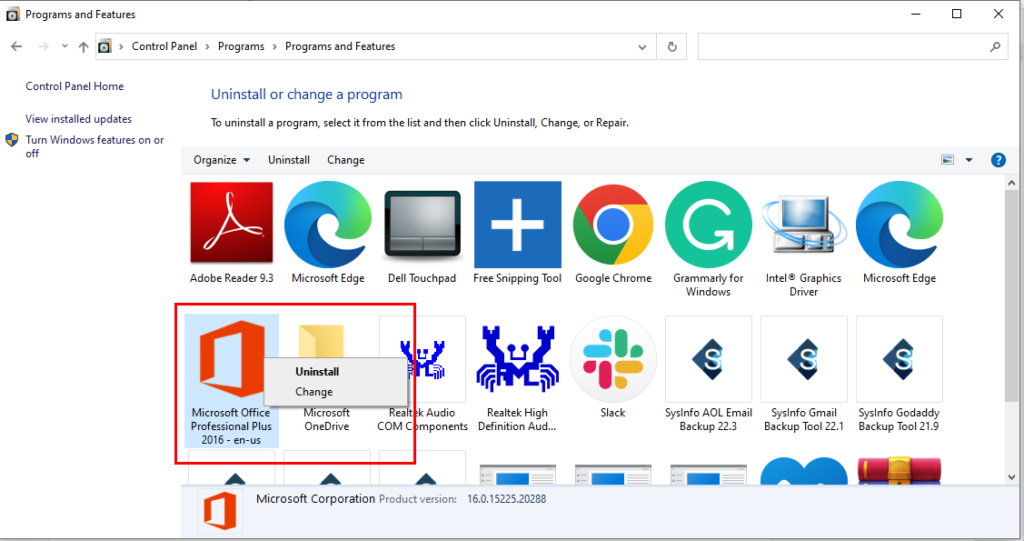Click the Microsoft Corporation publisher text
Viewport: 1024px width, 541px height.
(315, 499)
